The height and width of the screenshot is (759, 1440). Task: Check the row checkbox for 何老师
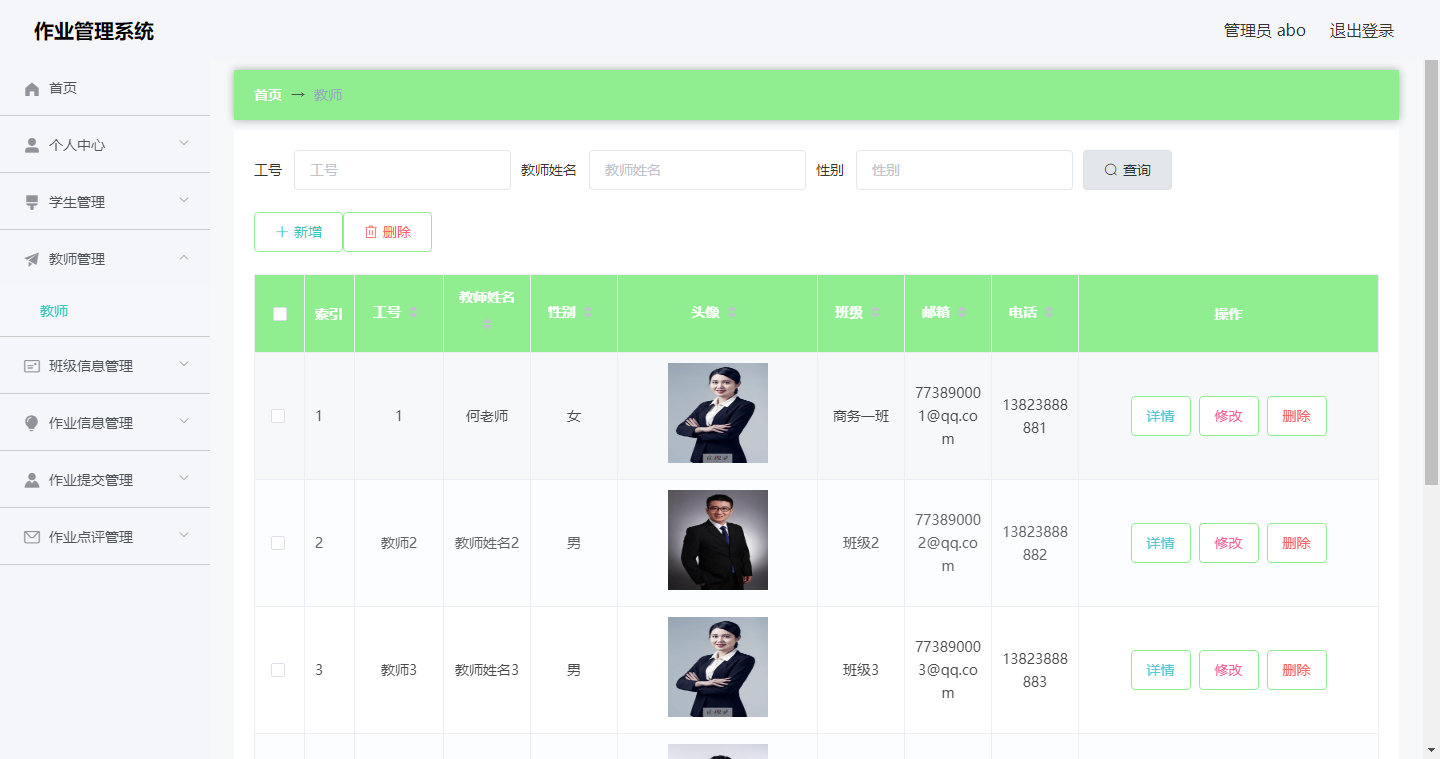(x=278, y=416)
